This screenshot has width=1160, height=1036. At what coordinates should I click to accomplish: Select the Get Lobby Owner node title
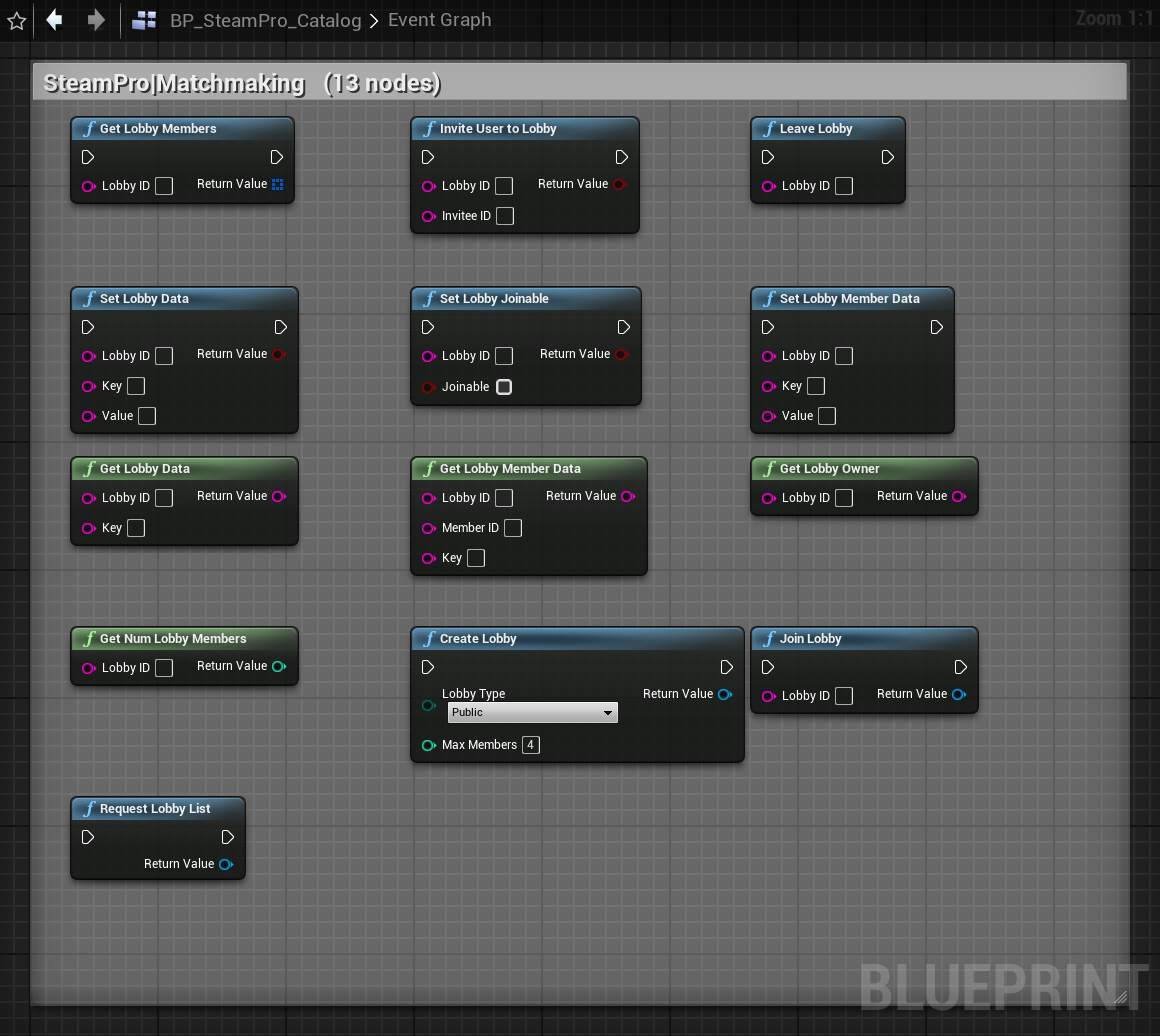pos(829,468)
